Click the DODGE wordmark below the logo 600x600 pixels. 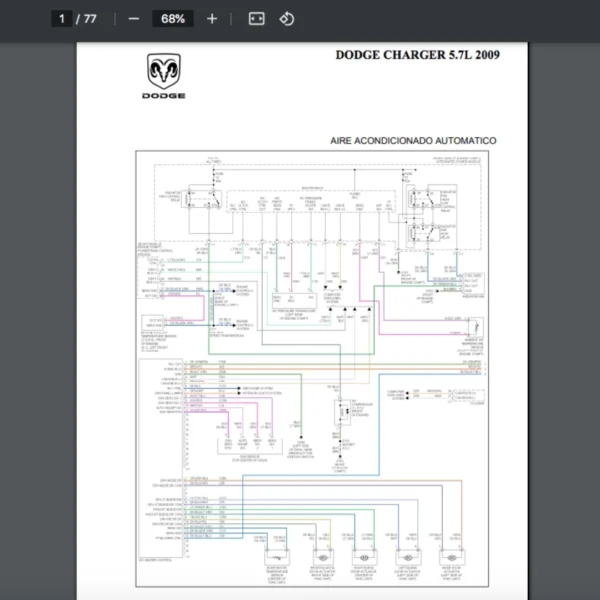click(x=165, y=96)
